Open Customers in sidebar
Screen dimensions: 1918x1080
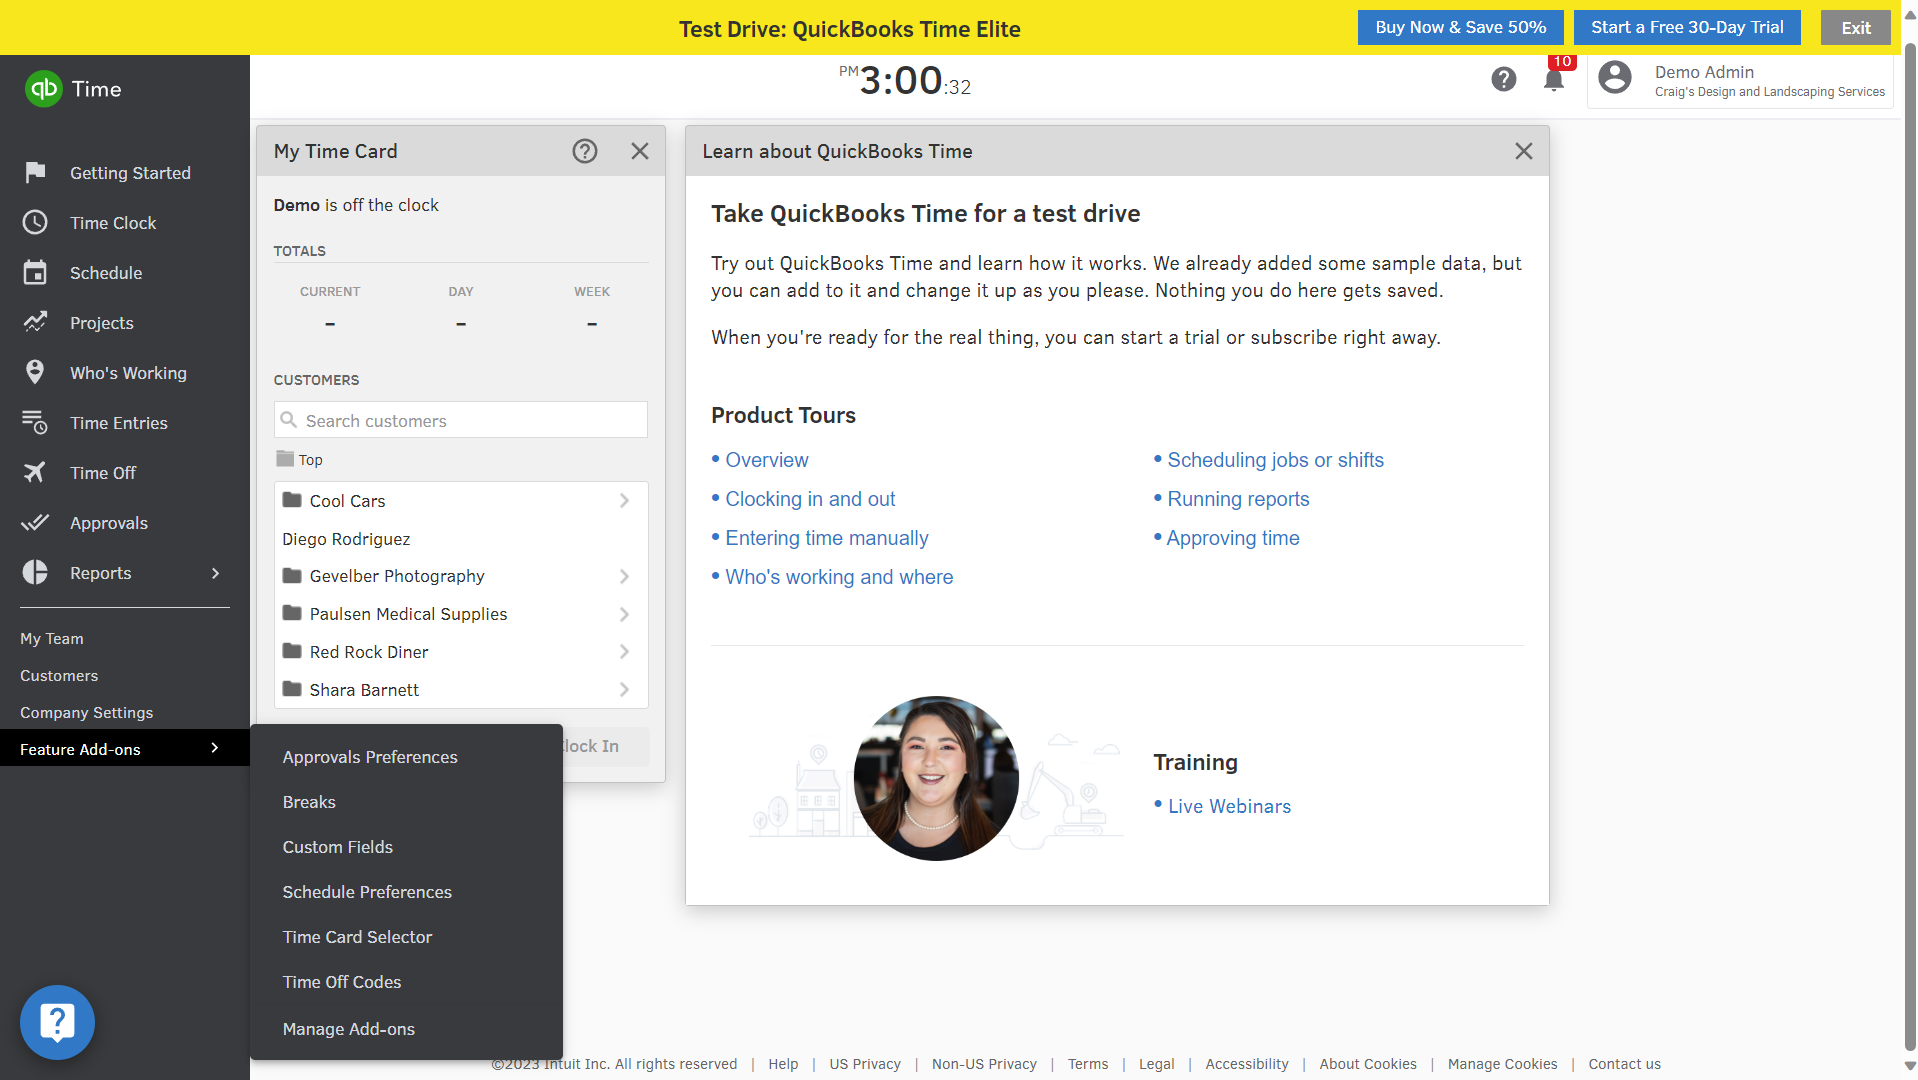pos(59,675)
